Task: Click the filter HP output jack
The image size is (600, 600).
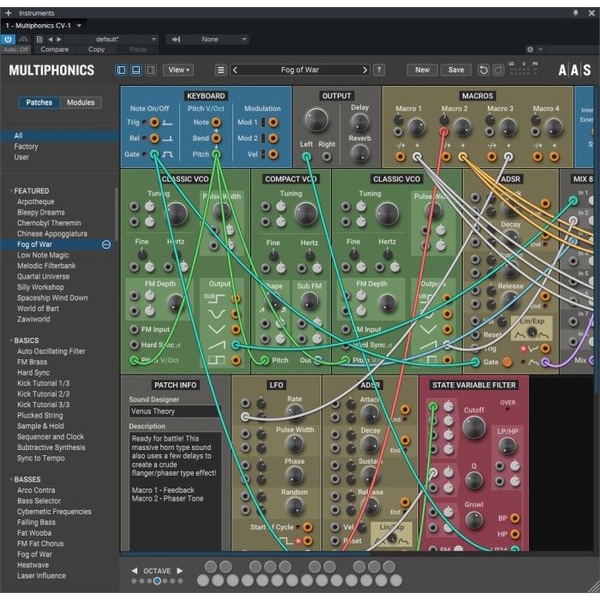Action: click(515, 534)
